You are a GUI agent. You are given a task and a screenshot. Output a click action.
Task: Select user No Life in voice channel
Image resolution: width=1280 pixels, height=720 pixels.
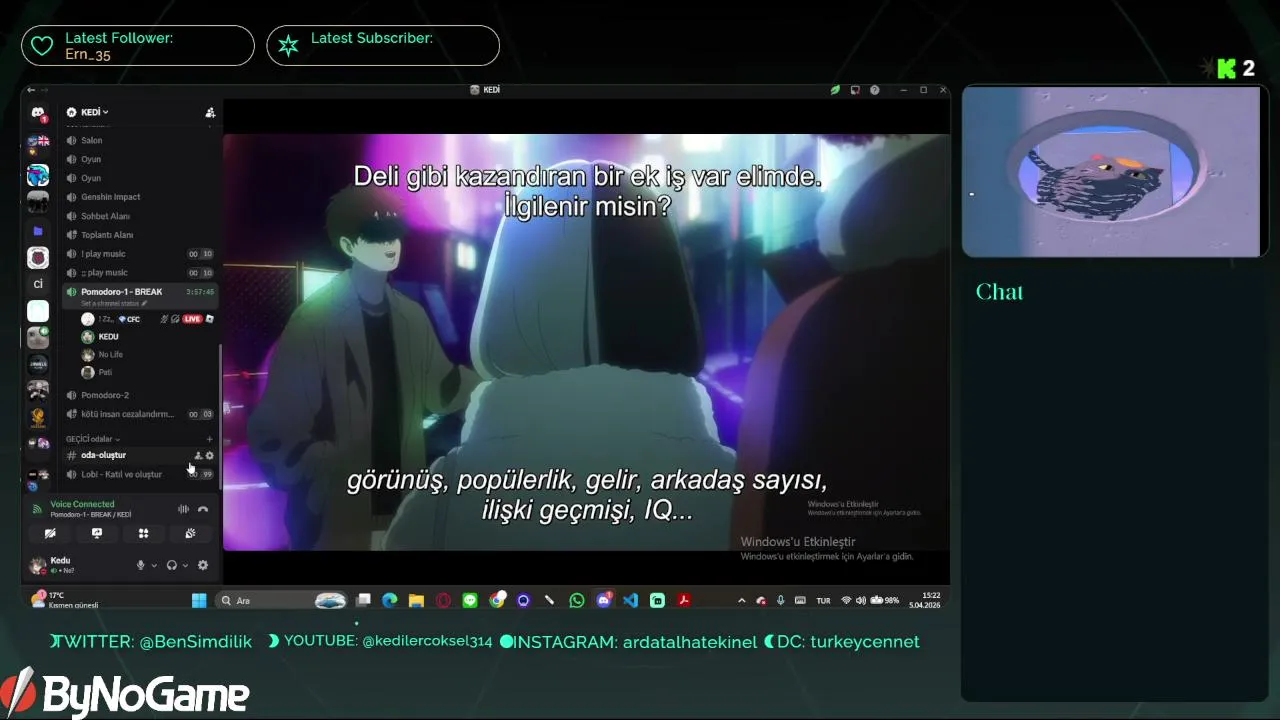pos(147,355)
